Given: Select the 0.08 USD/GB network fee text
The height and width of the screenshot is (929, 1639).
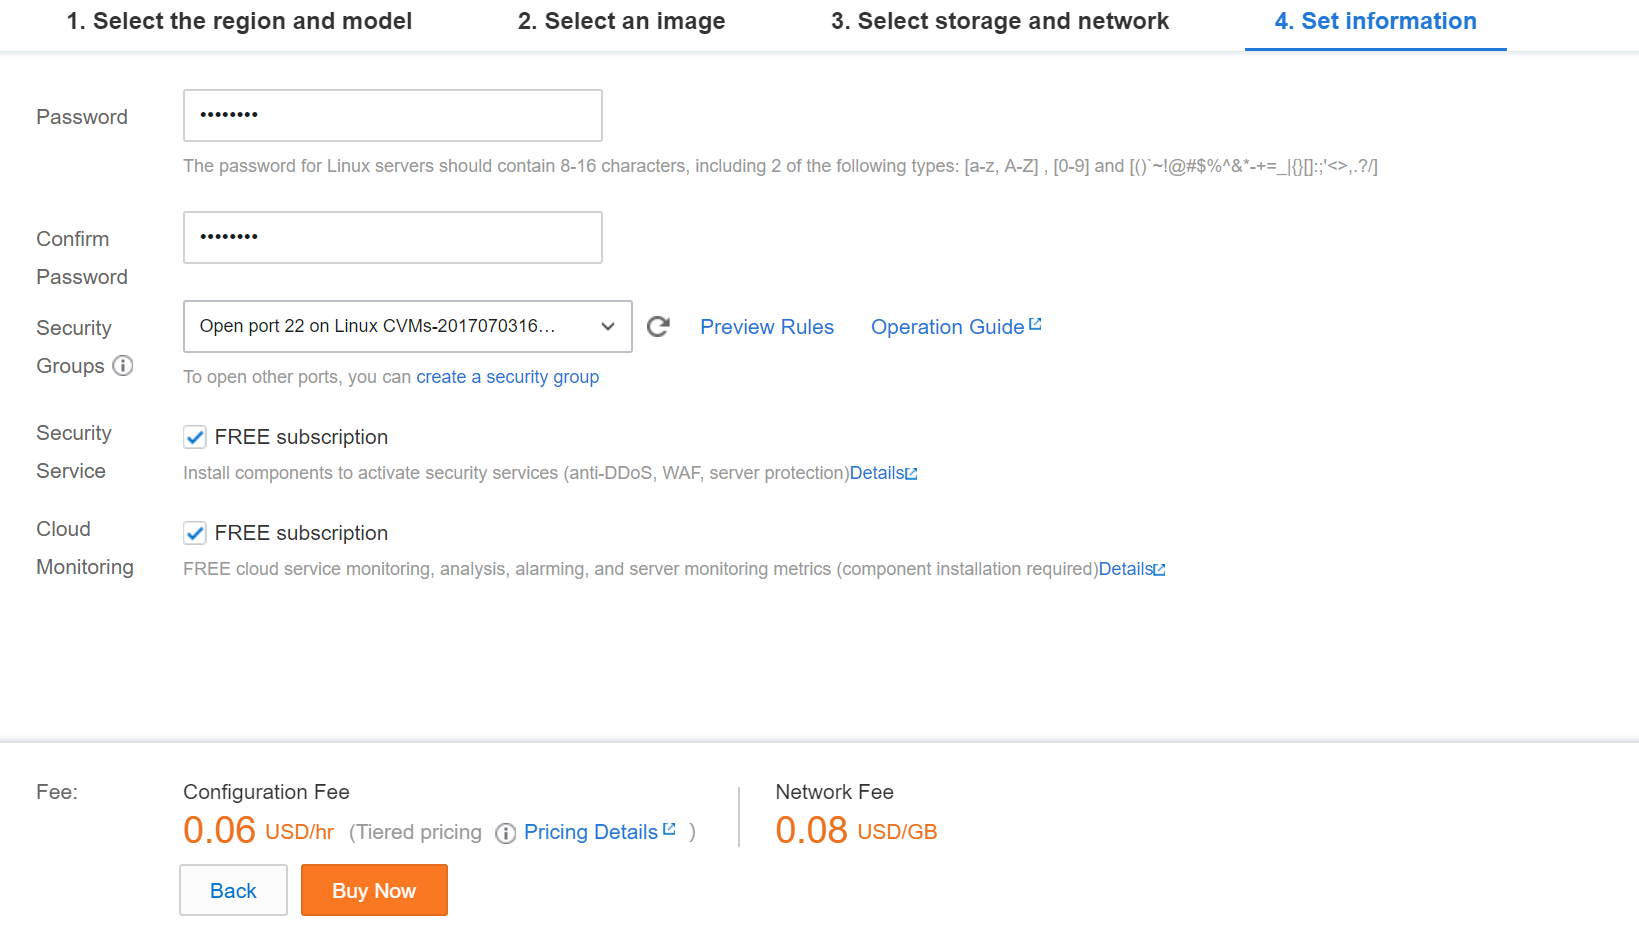Looking at the screenshot, I should pyautogui.click(x=856, y=830).
